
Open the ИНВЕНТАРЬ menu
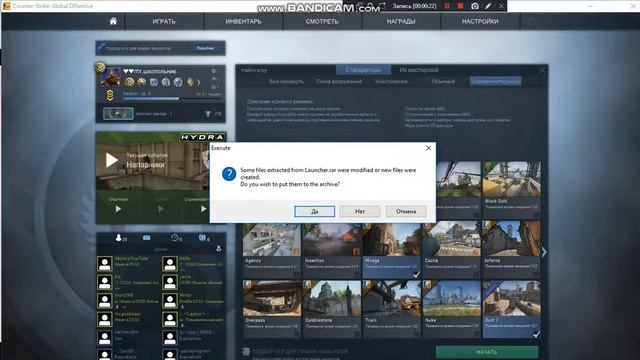pos(243,21)
